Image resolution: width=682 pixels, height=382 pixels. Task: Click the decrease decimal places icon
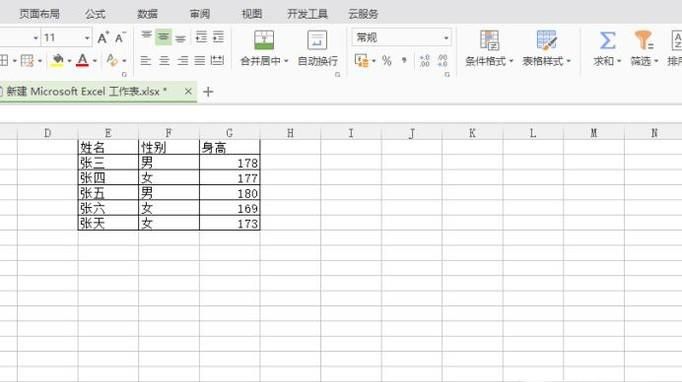(x=442, y=60)
